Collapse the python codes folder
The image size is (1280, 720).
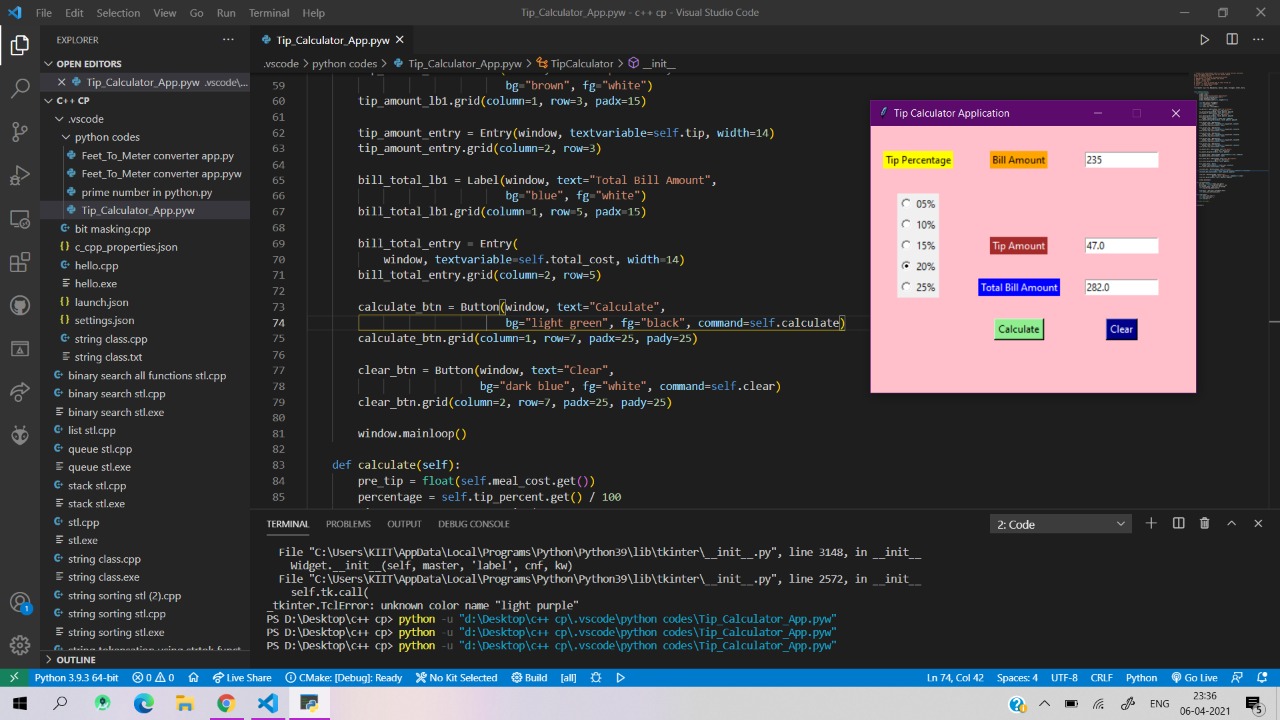click(x=106, y=137)
